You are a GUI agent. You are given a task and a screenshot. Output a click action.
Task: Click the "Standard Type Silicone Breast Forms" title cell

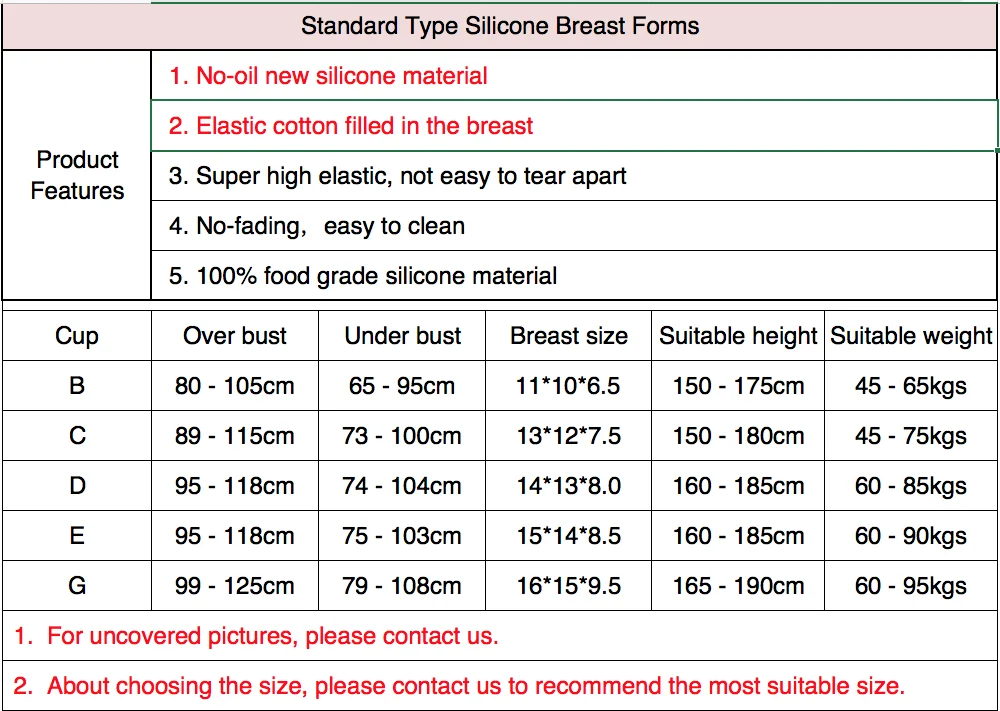point(500,26)
